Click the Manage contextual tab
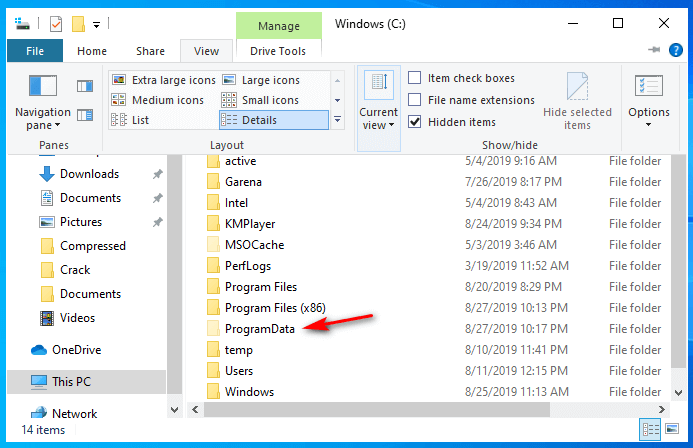 click(x=279, y=26)
